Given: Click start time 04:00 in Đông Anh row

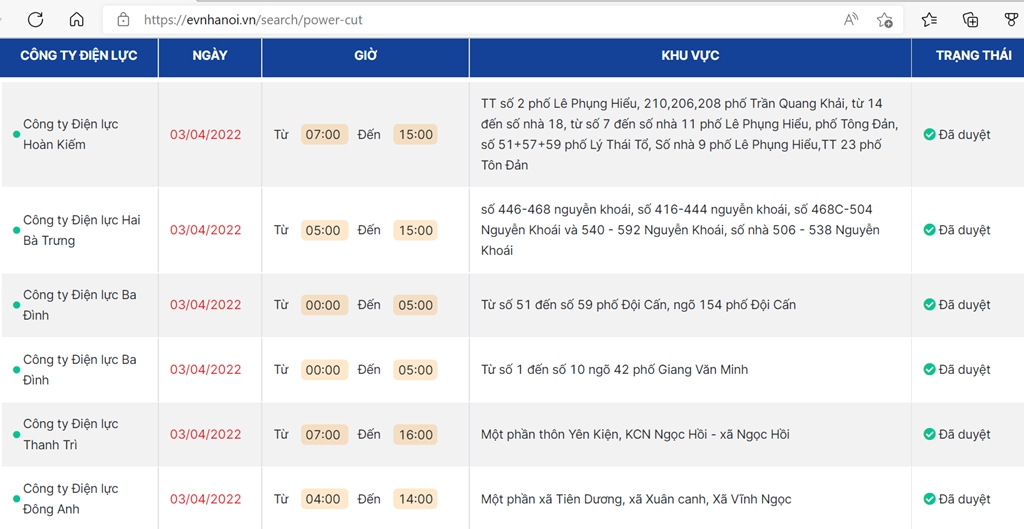Looking at the screenshot, I should pos(324,499).
